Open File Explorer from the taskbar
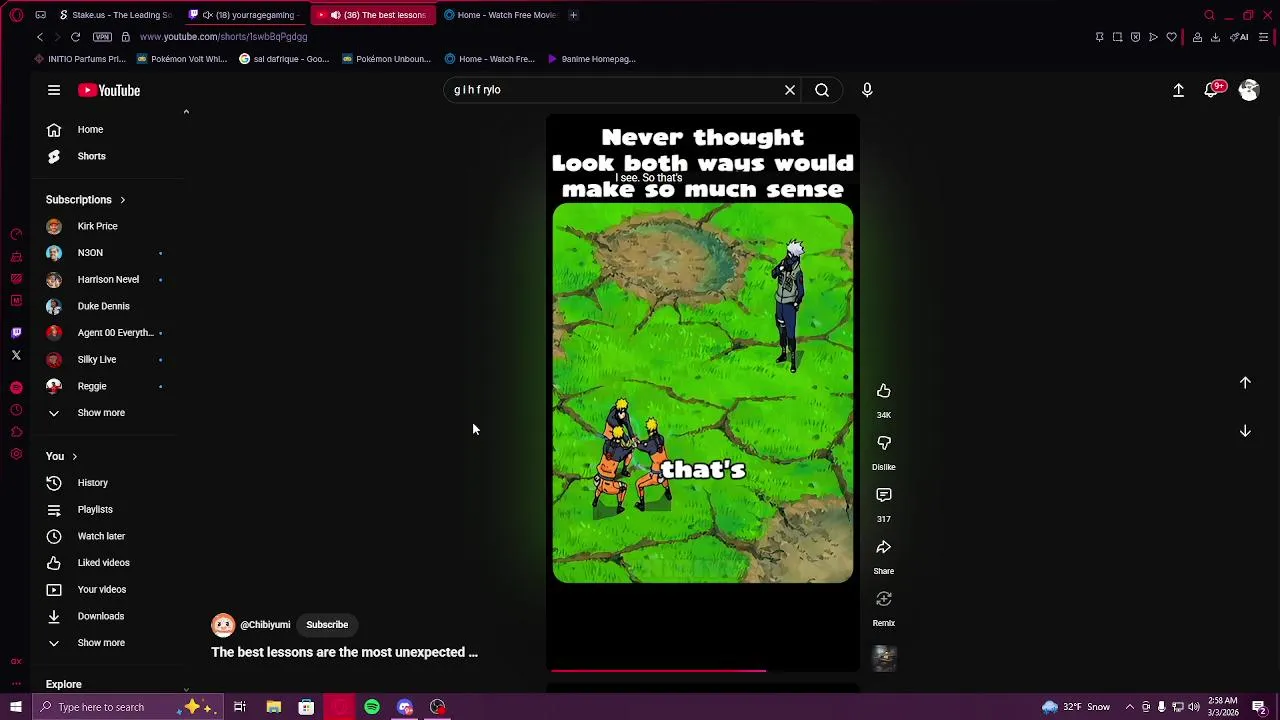 [273, 707]
